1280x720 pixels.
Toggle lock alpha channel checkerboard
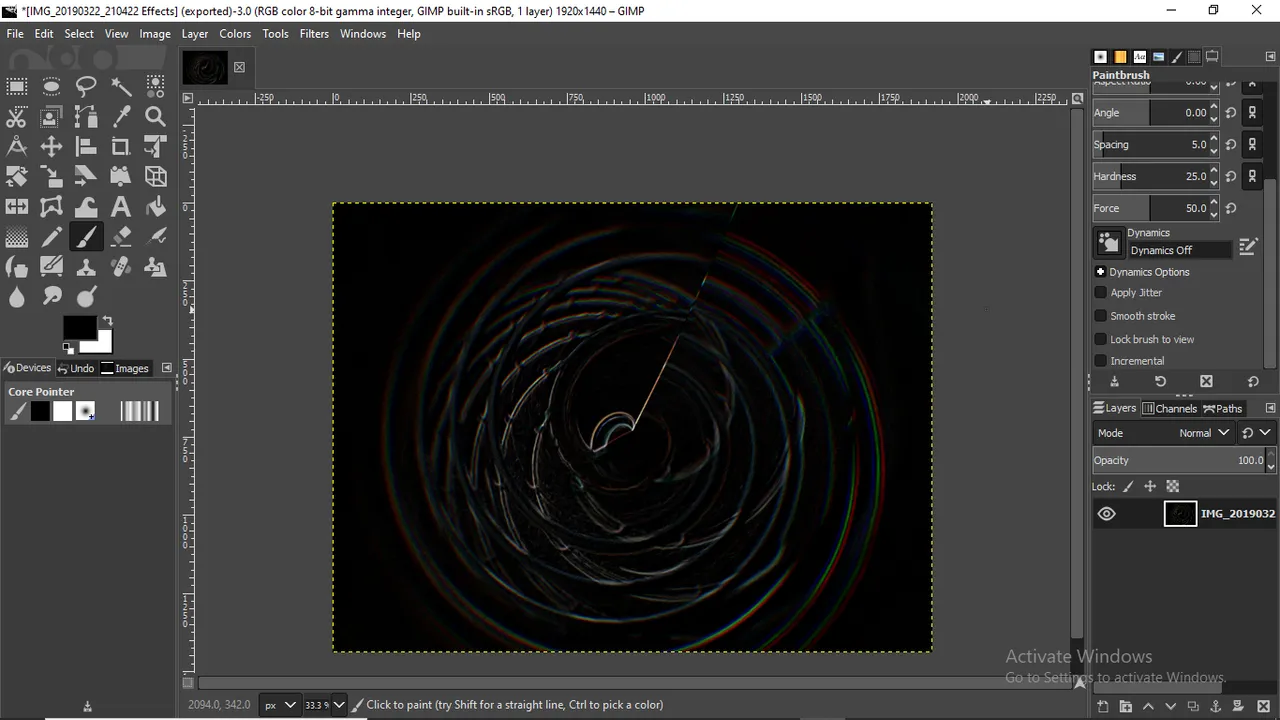pos(1173,487)
